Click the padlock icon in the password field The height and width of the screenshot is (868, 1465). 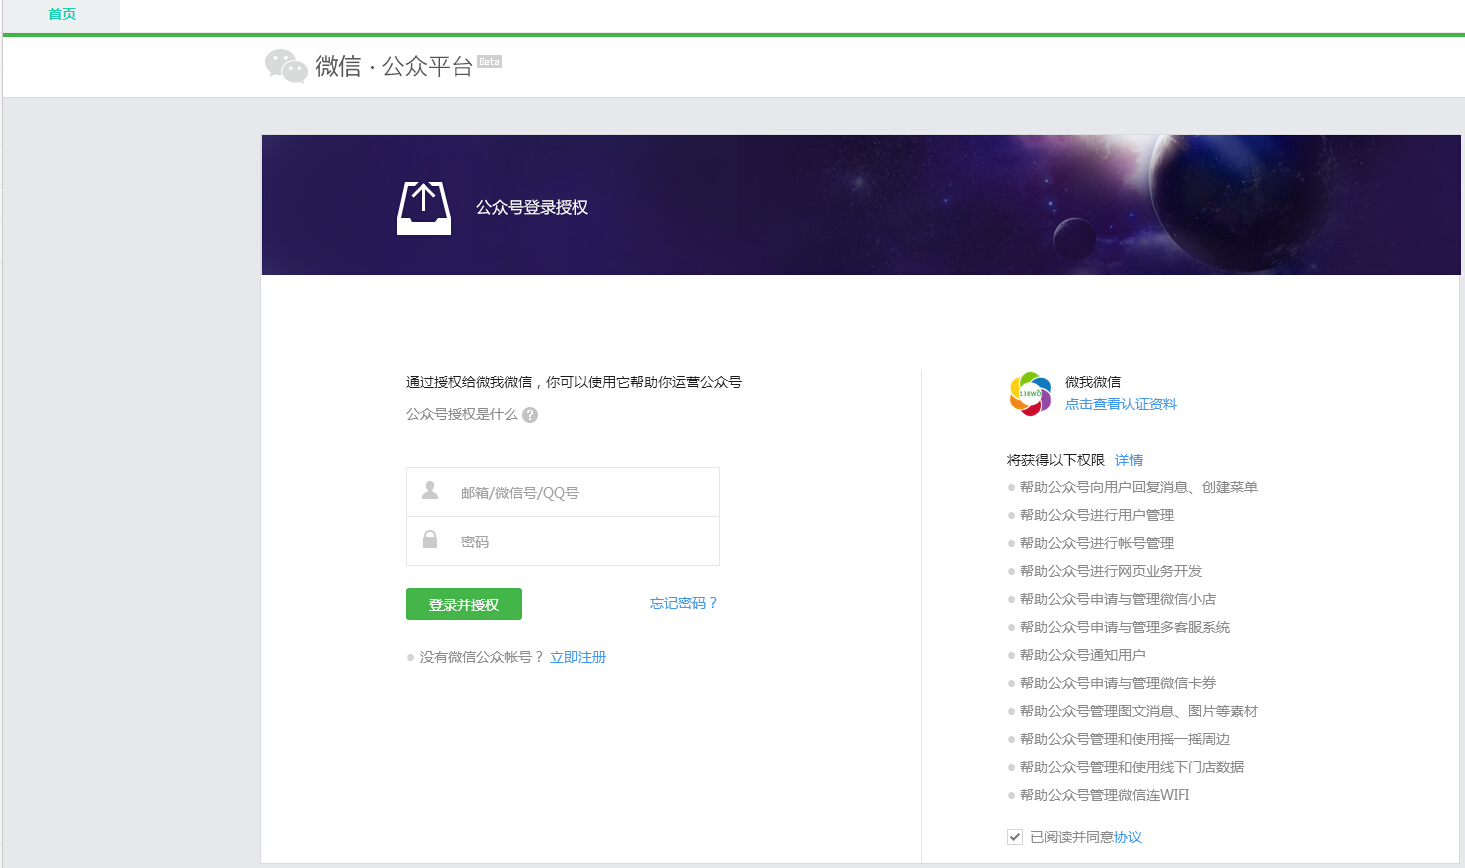(430, 540)
